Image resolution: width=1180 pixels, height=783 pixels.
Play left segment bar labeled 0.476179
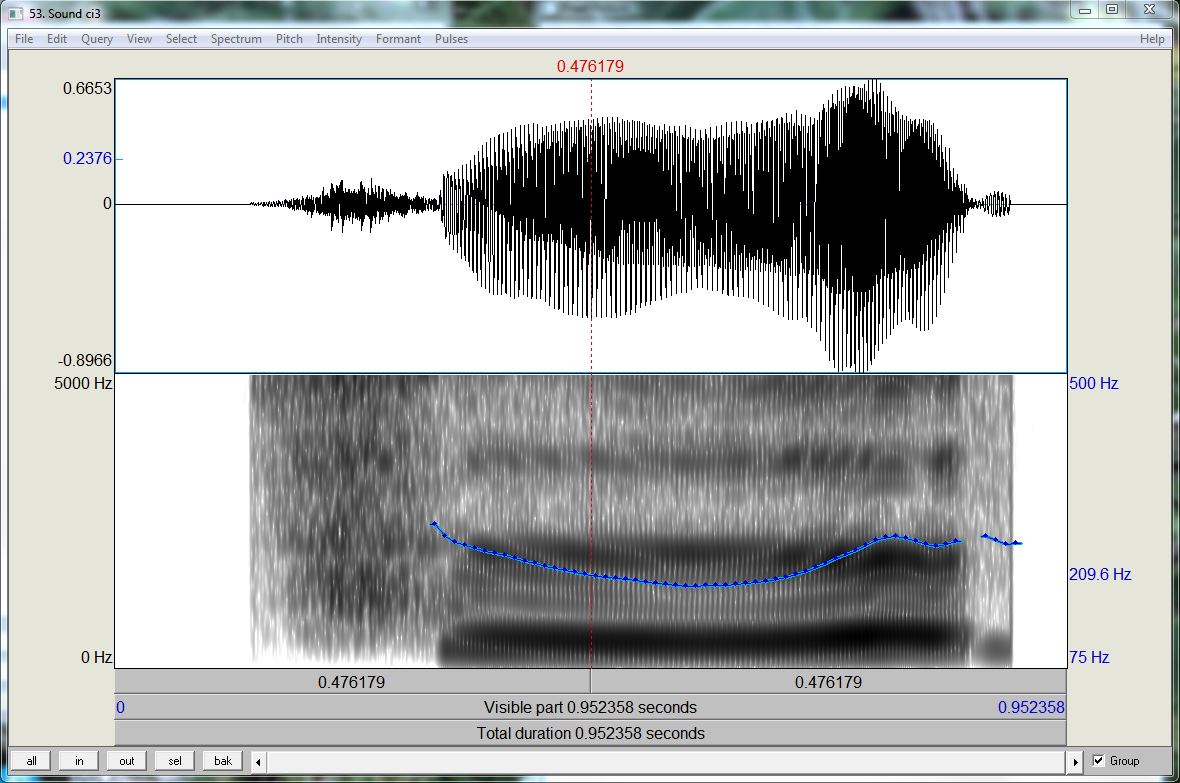click(352, 682)
